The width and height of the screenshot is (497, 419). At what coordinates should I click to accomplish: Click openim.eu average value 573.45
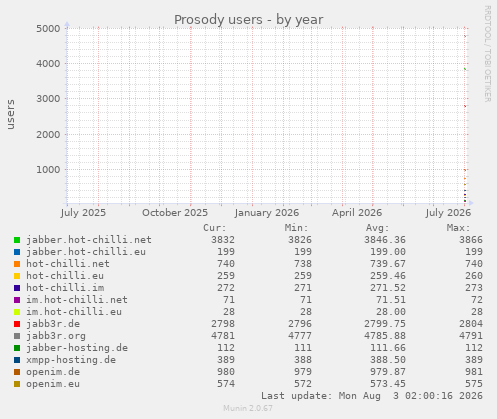click(388, 384)
